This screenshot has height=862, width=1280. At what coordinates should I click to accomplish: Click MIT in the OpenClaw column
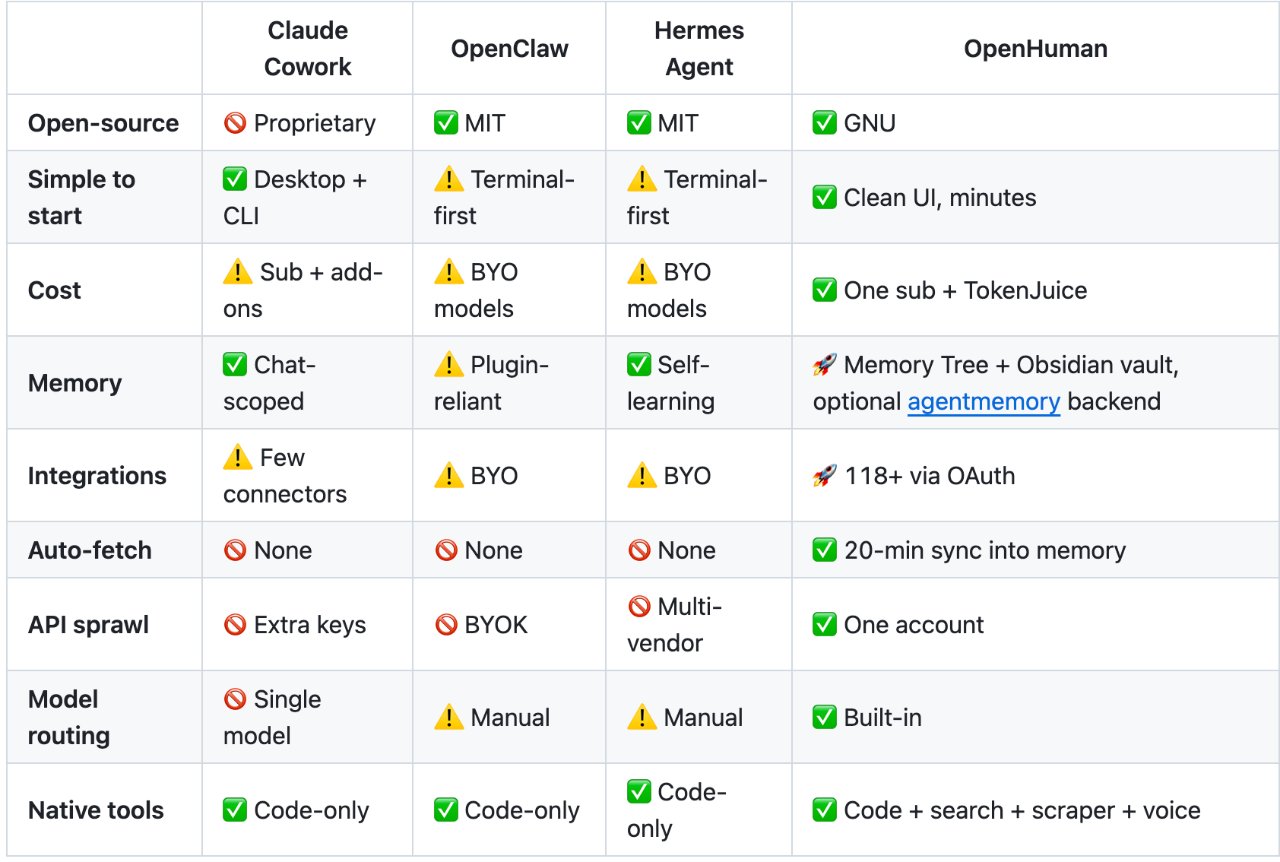coord(485,124)
